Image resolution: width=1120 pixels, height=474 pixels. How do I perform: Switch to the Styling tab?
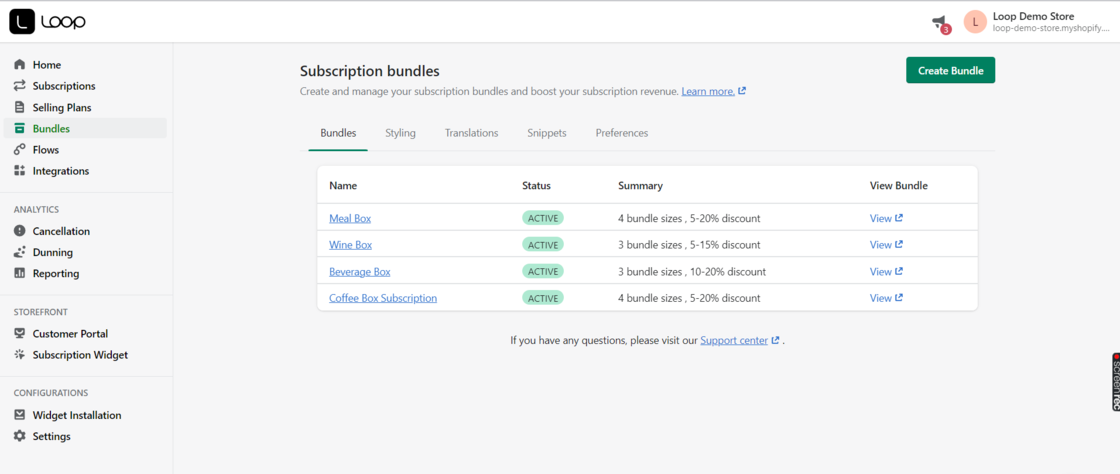pyautogui.click(x=400, y=133)
